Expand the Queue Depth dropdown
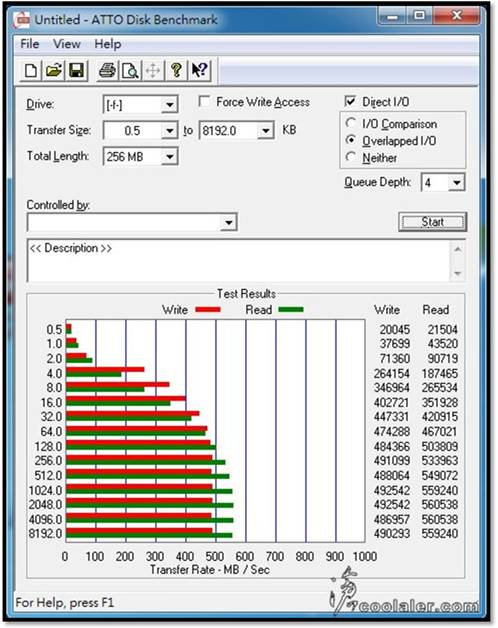Image resolution: width=498 pixels, height=628 pixels. click(456, 183)
